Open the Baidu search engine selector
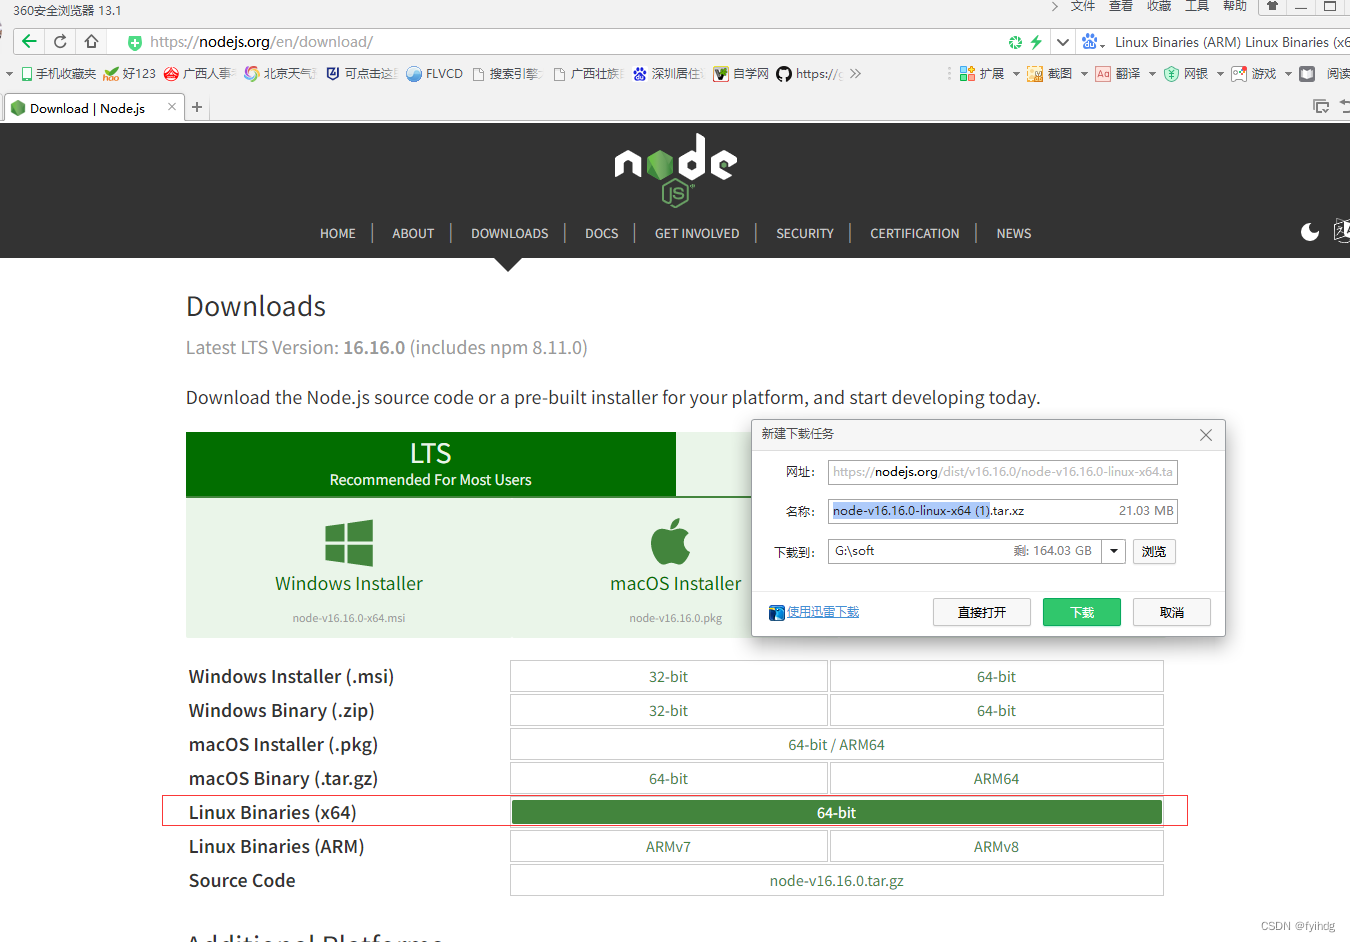Viewport: 1350px width, 942px height. [x=1093, y=42]
